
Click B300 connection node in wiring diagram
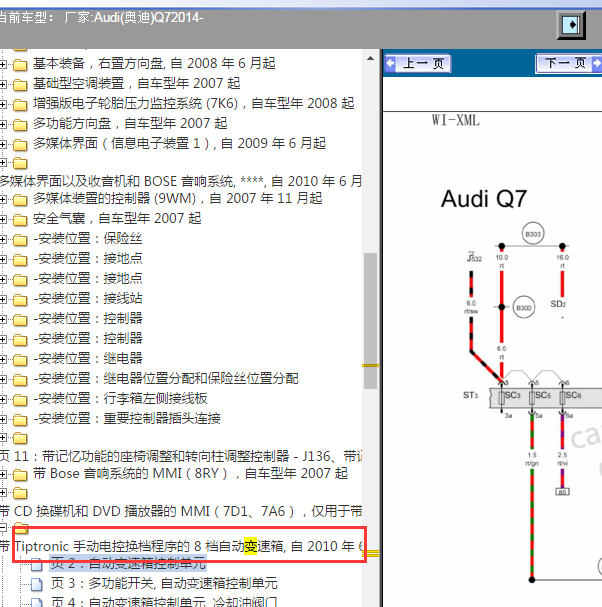[x=524, y=308]
